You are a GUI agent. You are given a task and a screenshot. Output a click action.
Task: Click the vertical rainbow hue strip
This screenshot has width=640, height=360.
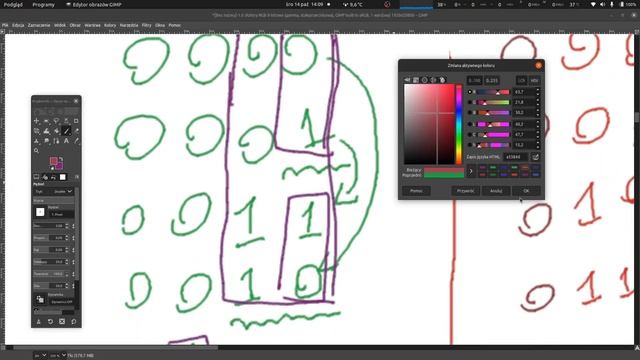459,124
